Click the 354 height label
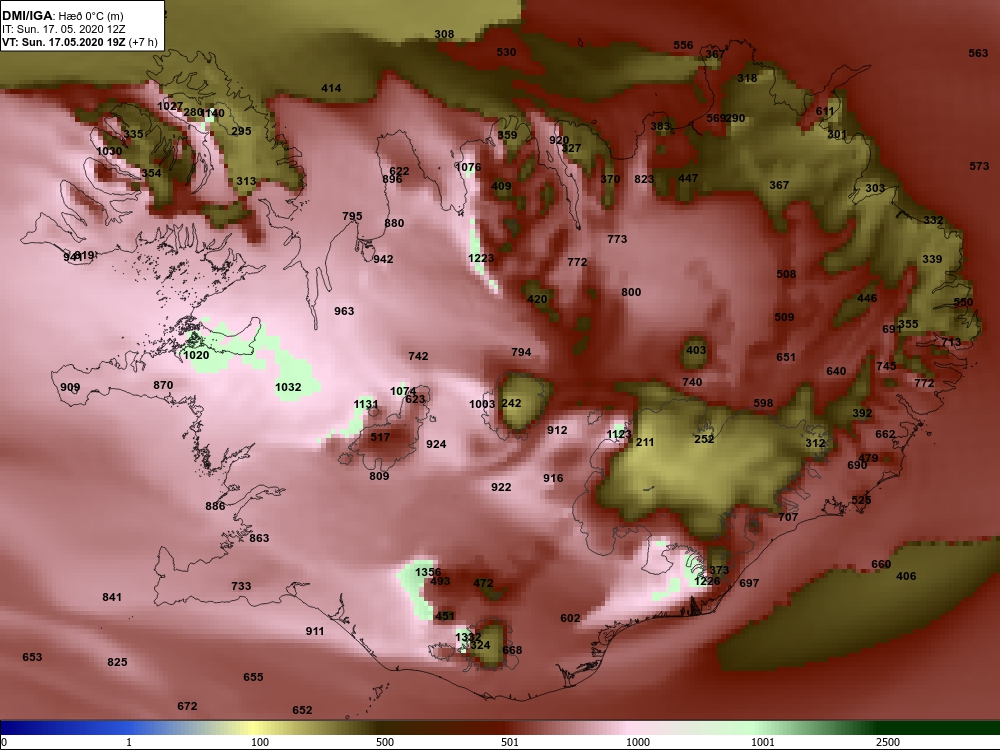The image size is (1000, 750). (151, 173)
